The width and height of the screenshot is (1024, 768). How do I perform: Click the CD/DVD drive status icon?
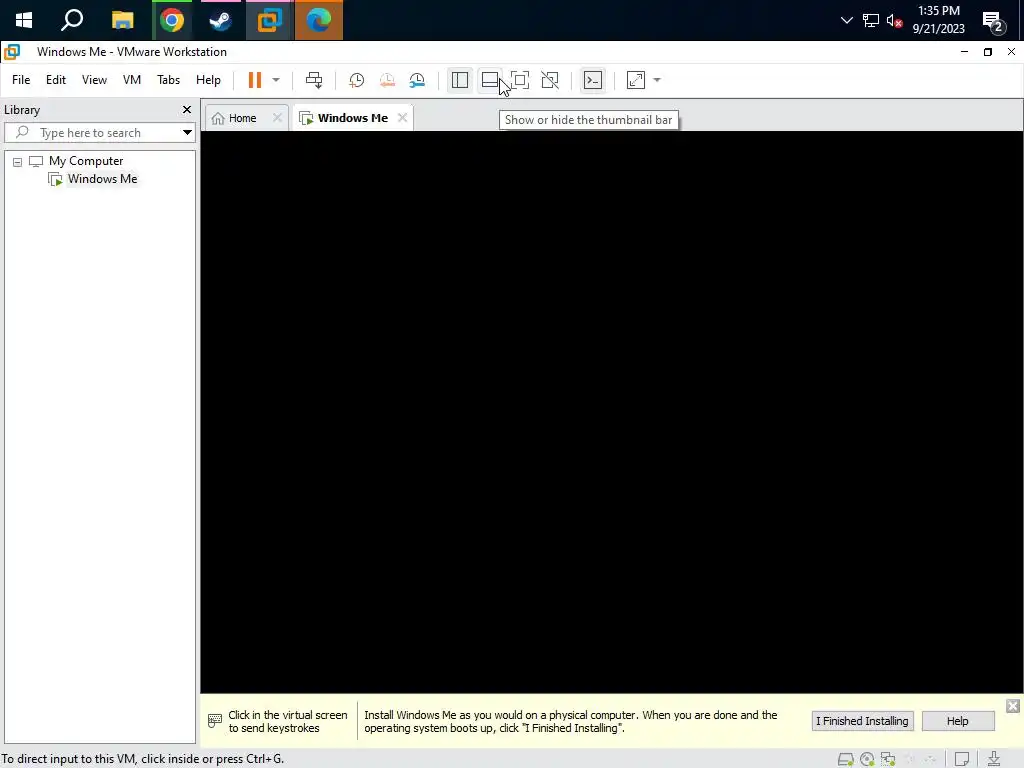tap(867, 760)
